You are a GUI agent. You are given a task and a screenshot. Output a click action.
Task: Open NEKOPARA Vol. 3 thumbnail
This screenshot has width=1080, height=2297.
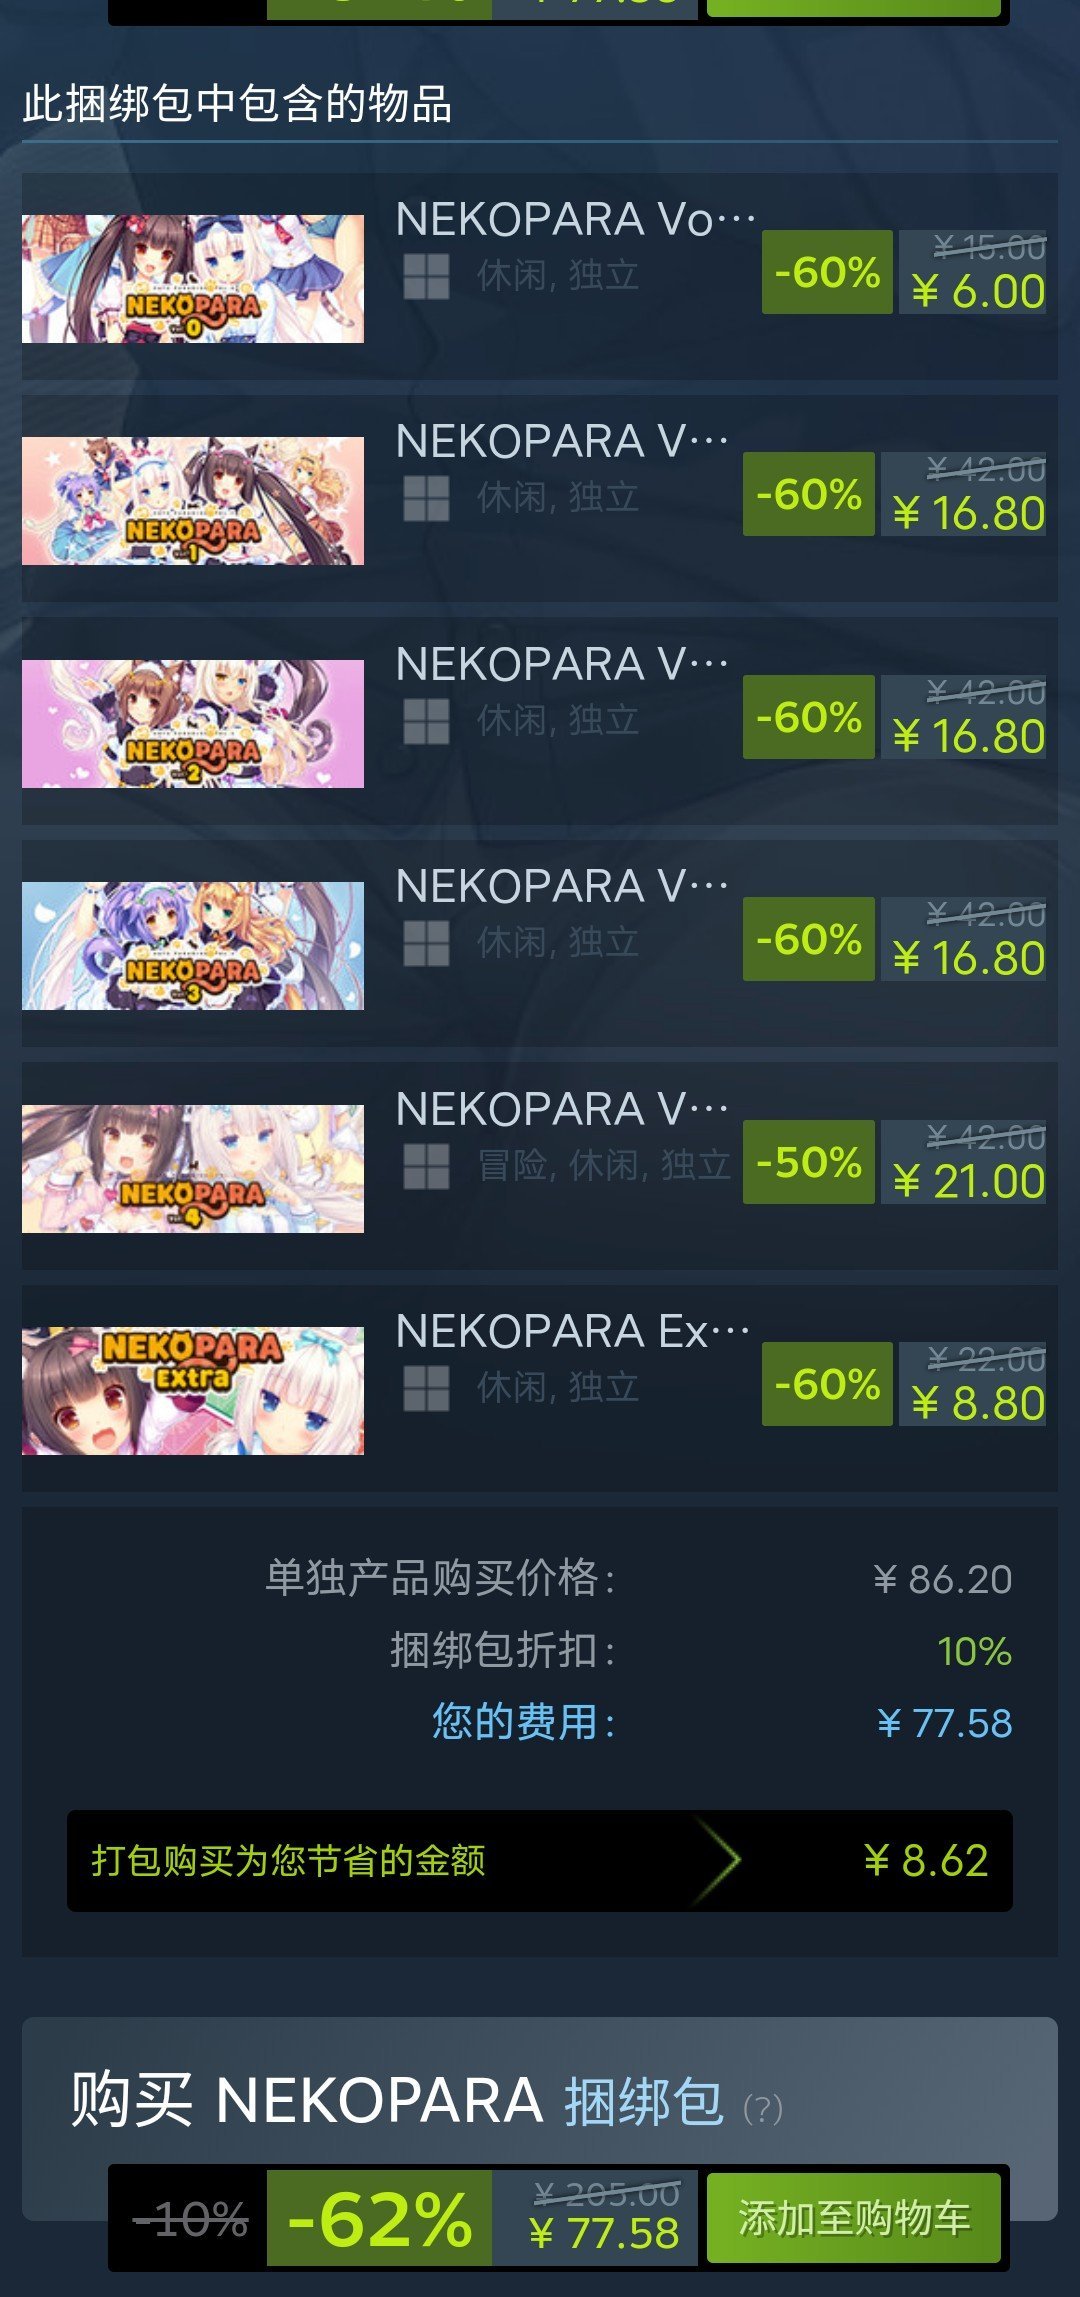point(193,946)
